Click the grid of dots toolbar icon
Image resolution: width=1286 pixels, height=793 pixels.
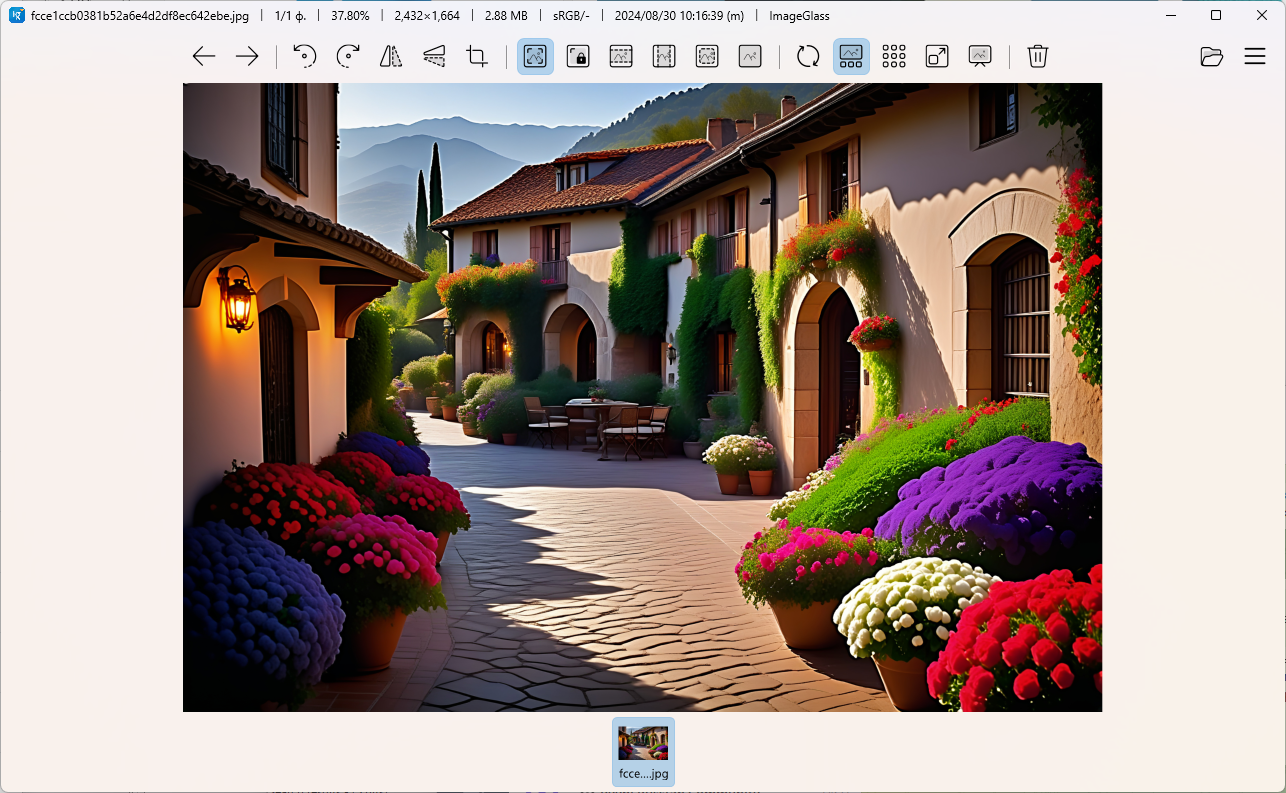coord(894,57)
